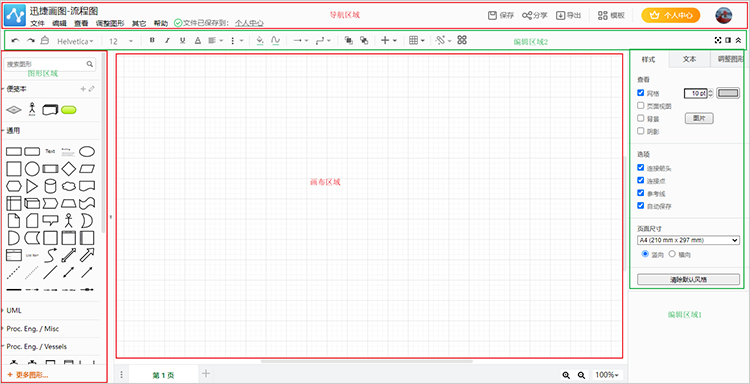Viewport: 750px width, 384px height.
Task: Select the 竖向 orientation radio button
Action: [645, 254]
